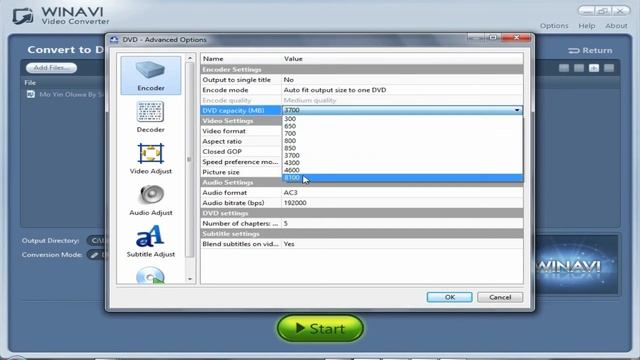Select the Closed GOP row

[x=241, y=151]
